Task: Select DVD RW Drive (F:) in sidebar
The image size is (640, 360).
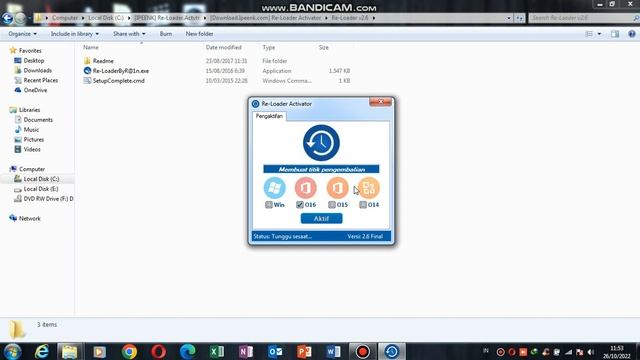Action: click(48, 199)
